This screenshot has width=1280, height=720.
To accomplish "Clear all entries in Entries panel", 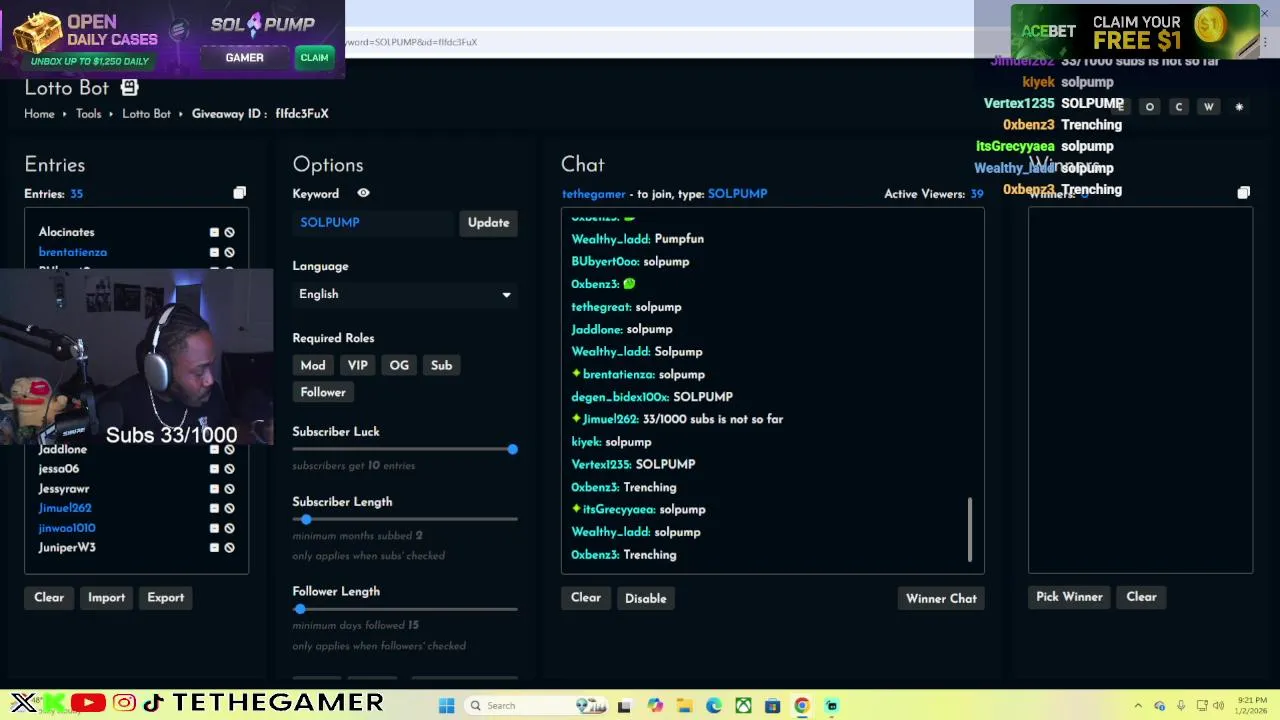I will click(49, 597).
